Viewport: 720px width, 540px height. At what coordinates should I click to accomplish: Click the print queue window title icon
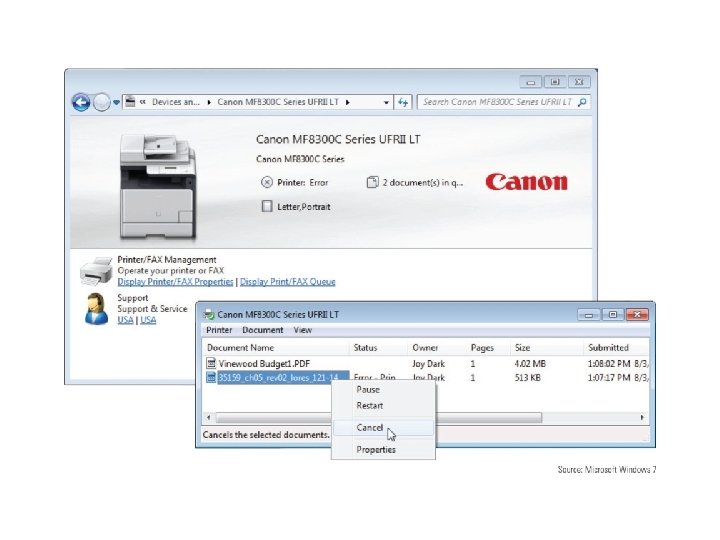tap(209, 315)
